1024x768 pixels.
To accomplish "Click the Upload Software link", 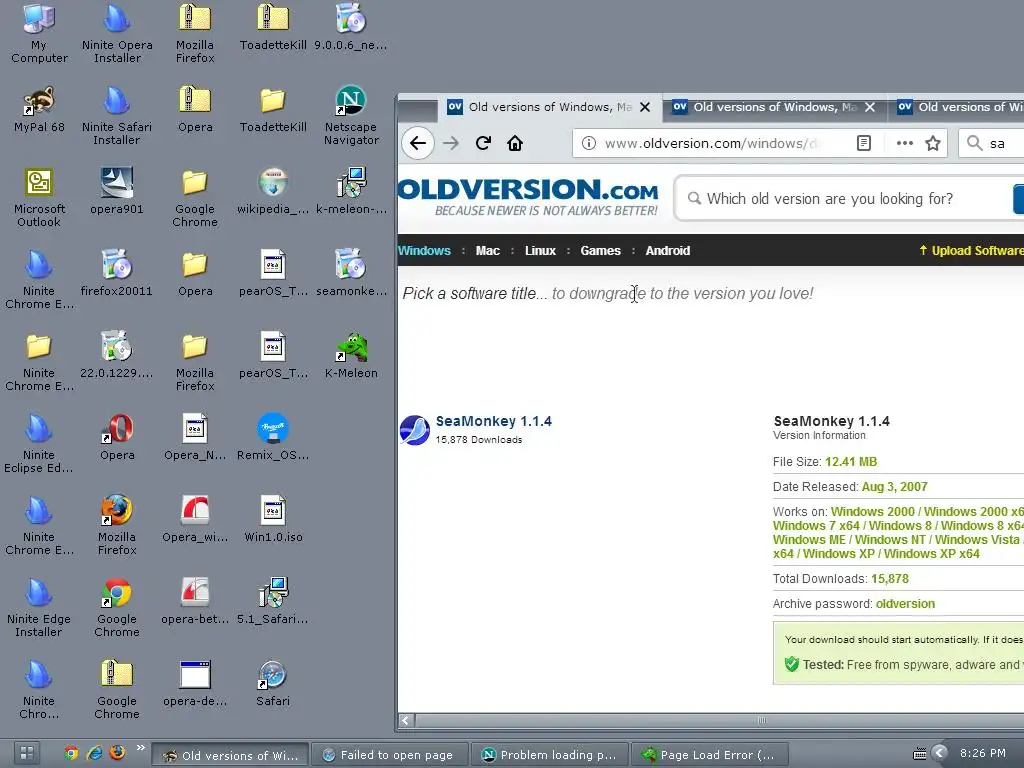I will 972,251.
